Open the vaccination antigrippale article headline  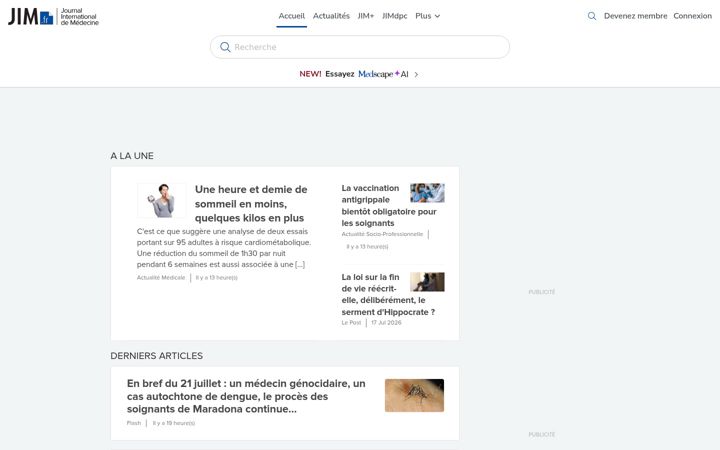click(x=389, y=206)
